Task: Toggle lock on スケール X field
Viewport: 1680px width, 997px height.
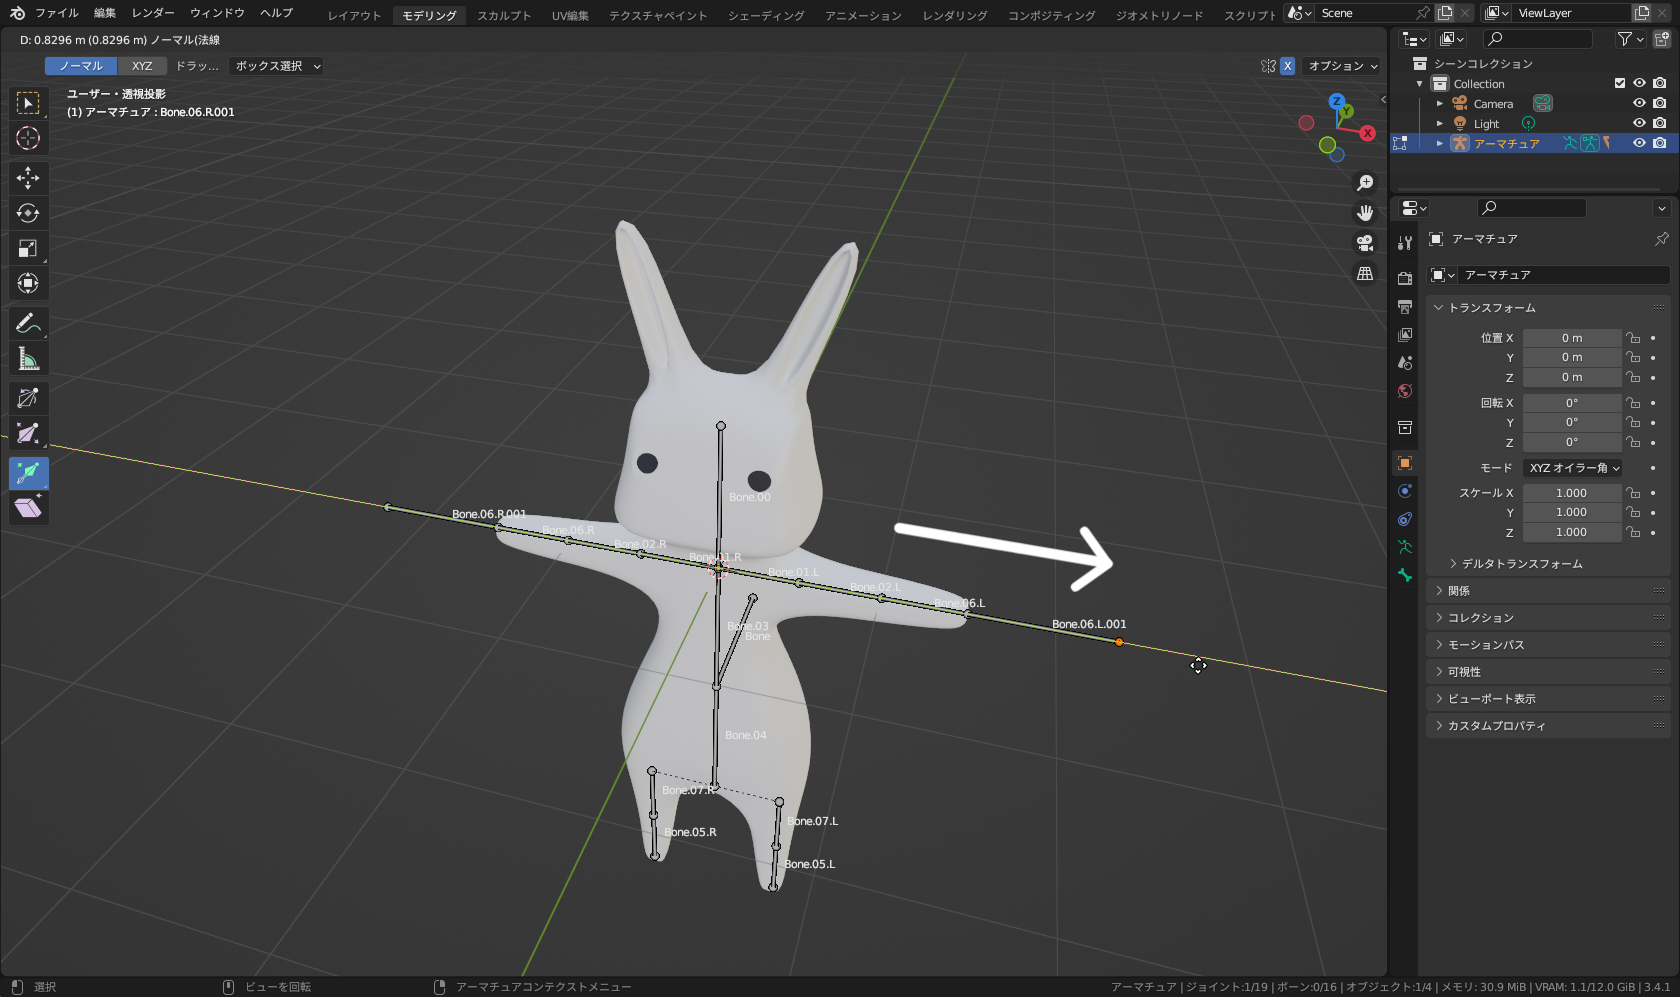Action: pyautogui.click(x=1633, y=493)
